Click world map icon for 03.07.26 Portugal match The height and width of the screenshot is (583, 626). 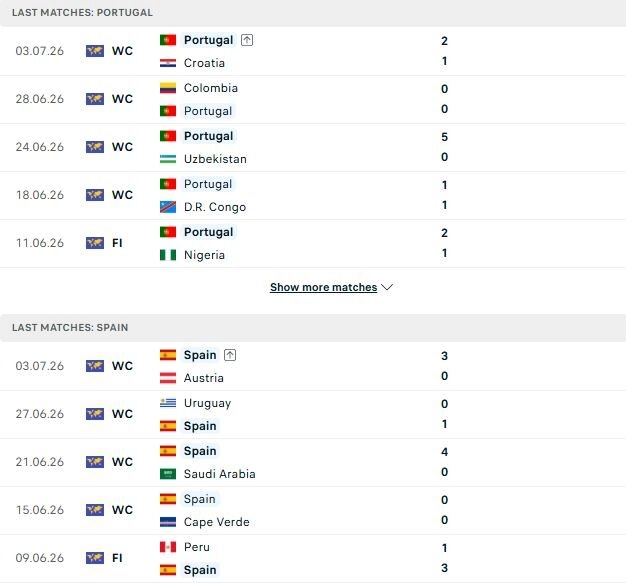tap(95, 51)
